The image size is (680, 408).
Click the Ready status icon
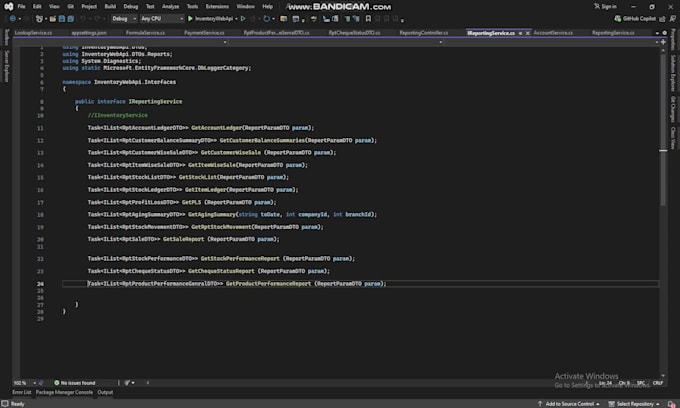5,404
